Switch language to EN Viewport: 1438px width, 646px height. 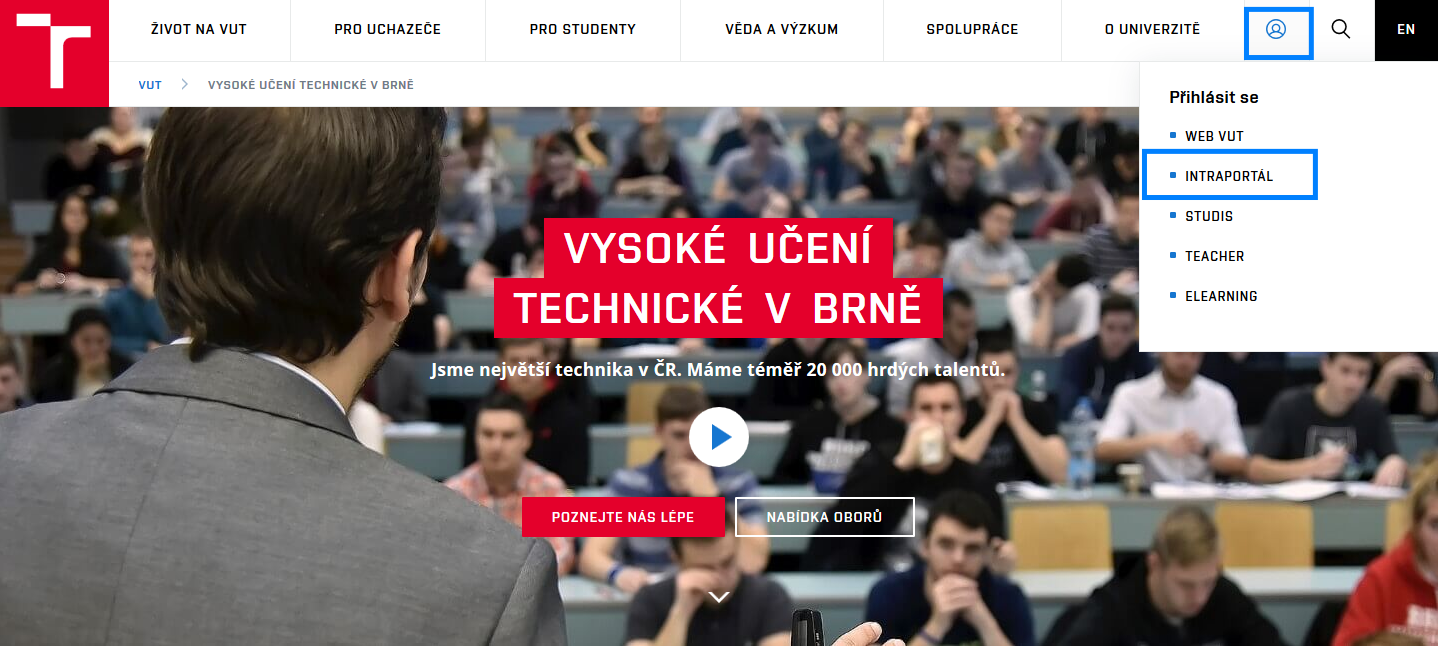click(x=1406, y=30)
